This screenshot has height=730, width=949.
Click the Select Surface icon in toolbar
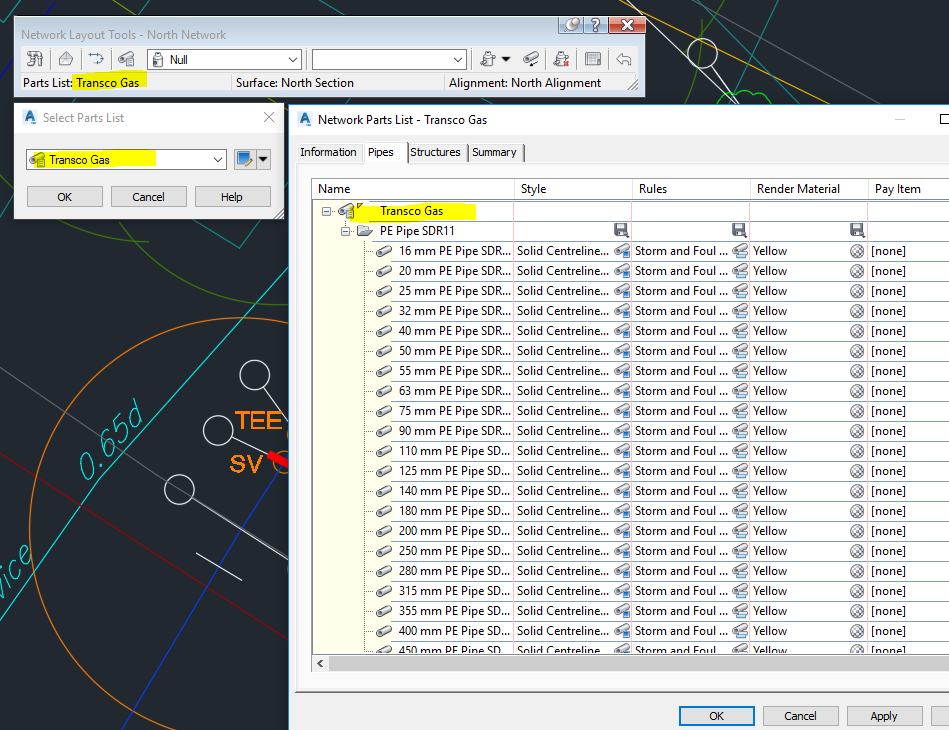(66, 59)
